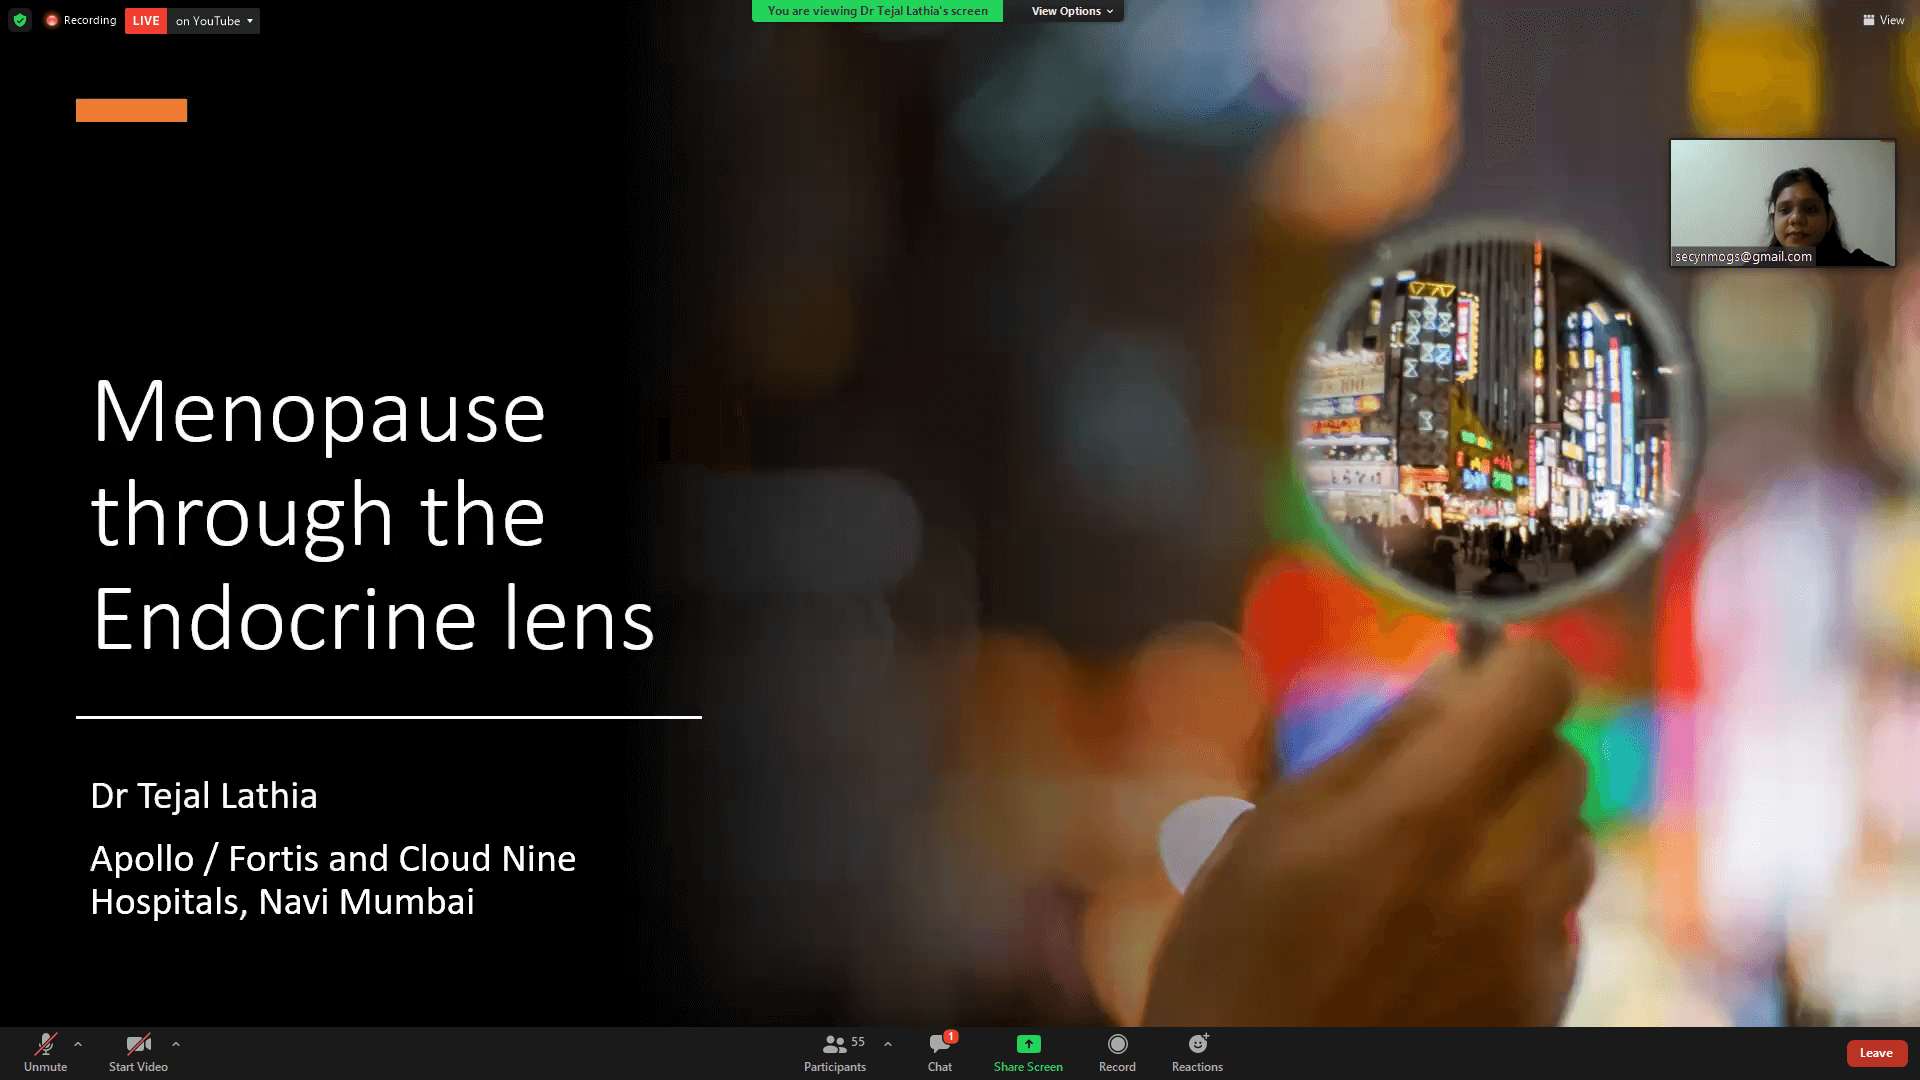Screen dimensions: 1920x1080
Task: Click the red Recording indicator icon
Action: click(x=52, y=20)
